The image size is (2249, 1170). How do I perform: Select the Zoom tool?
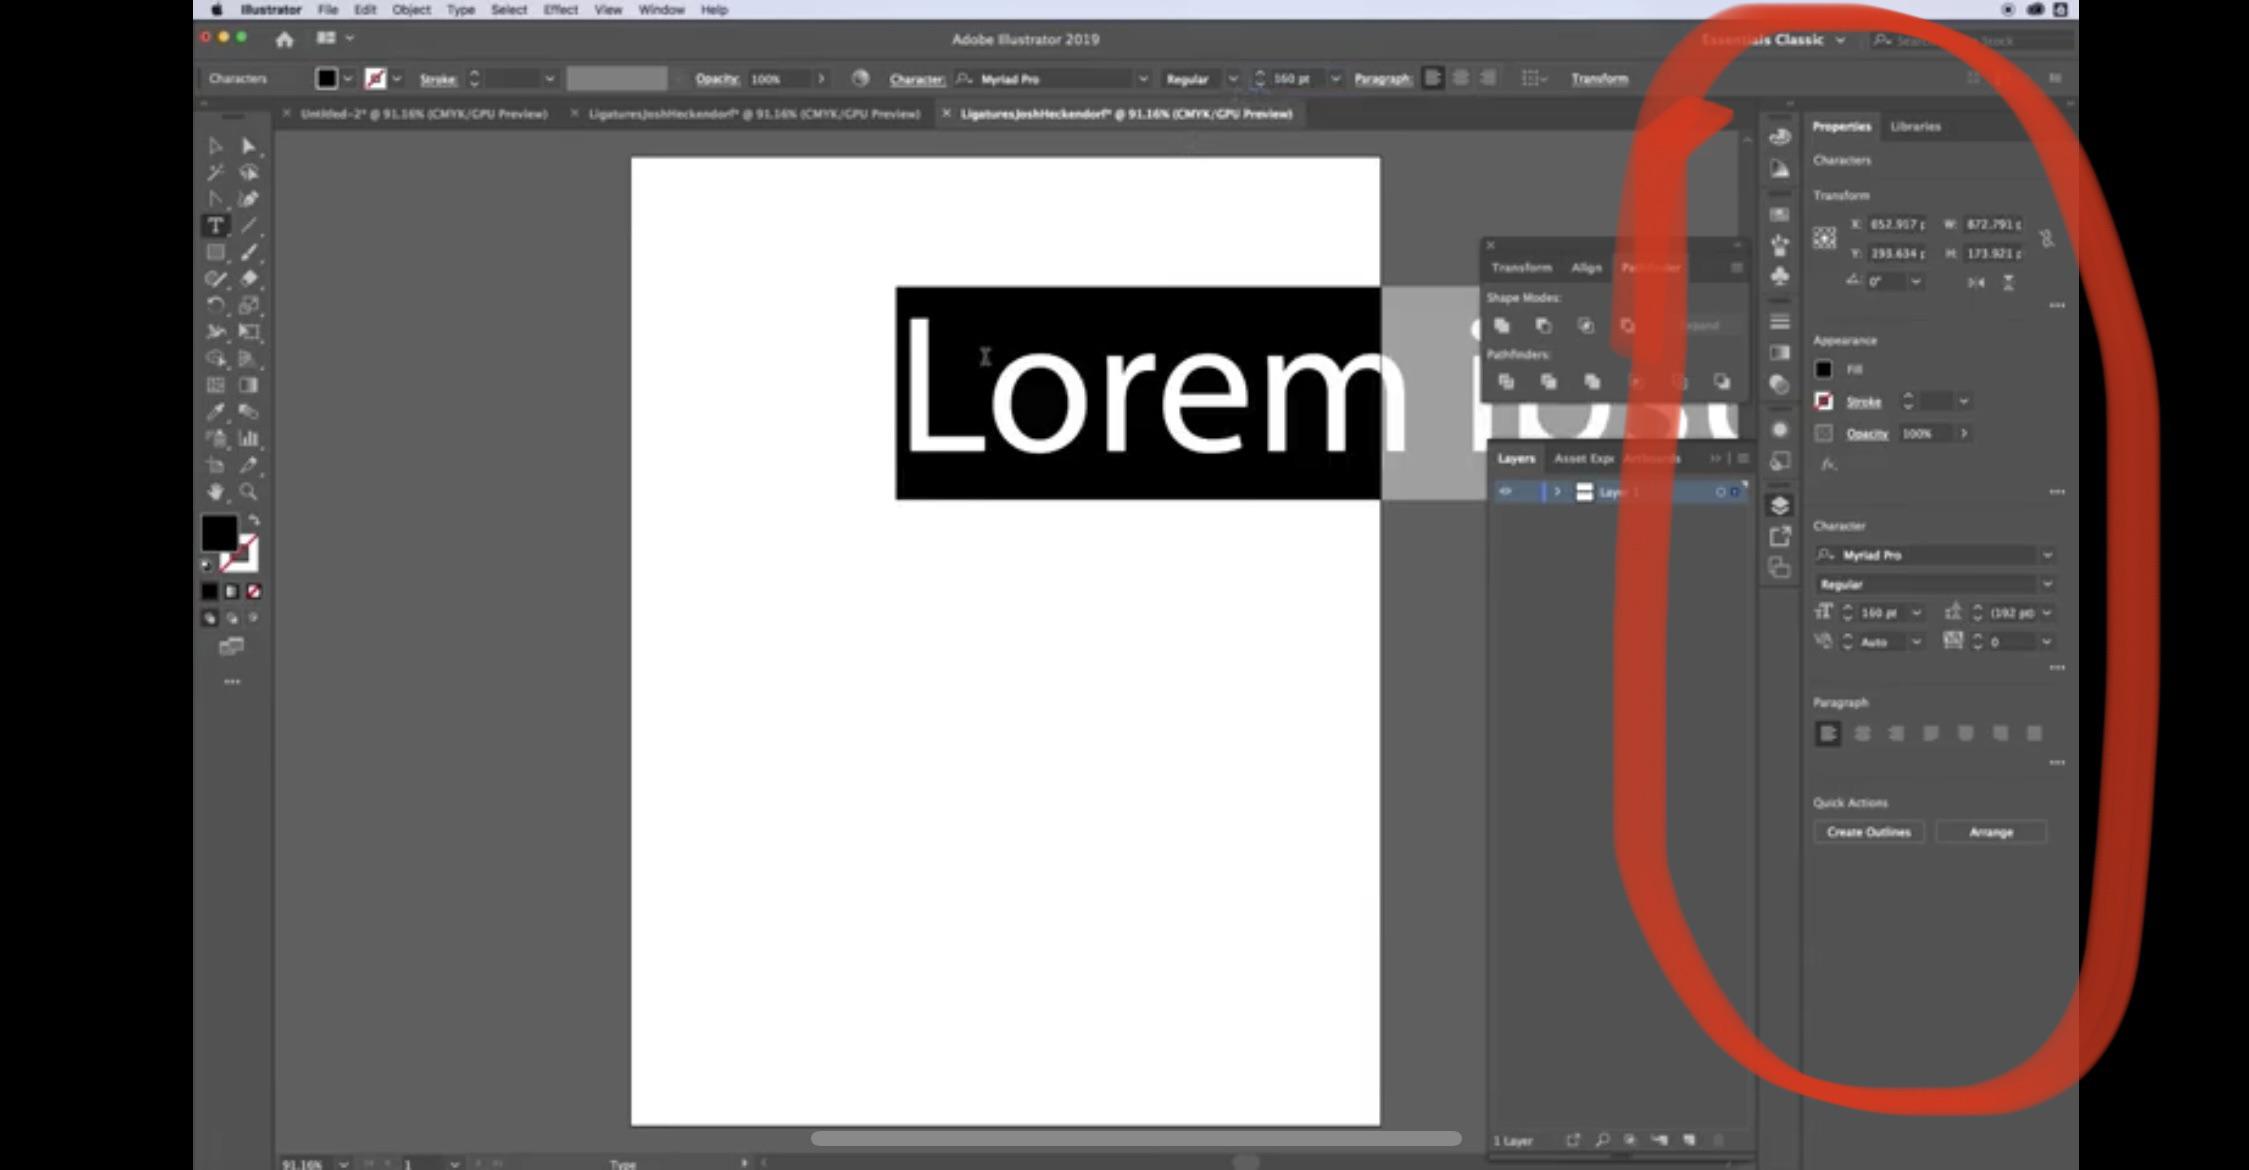(x=249, y=492)
